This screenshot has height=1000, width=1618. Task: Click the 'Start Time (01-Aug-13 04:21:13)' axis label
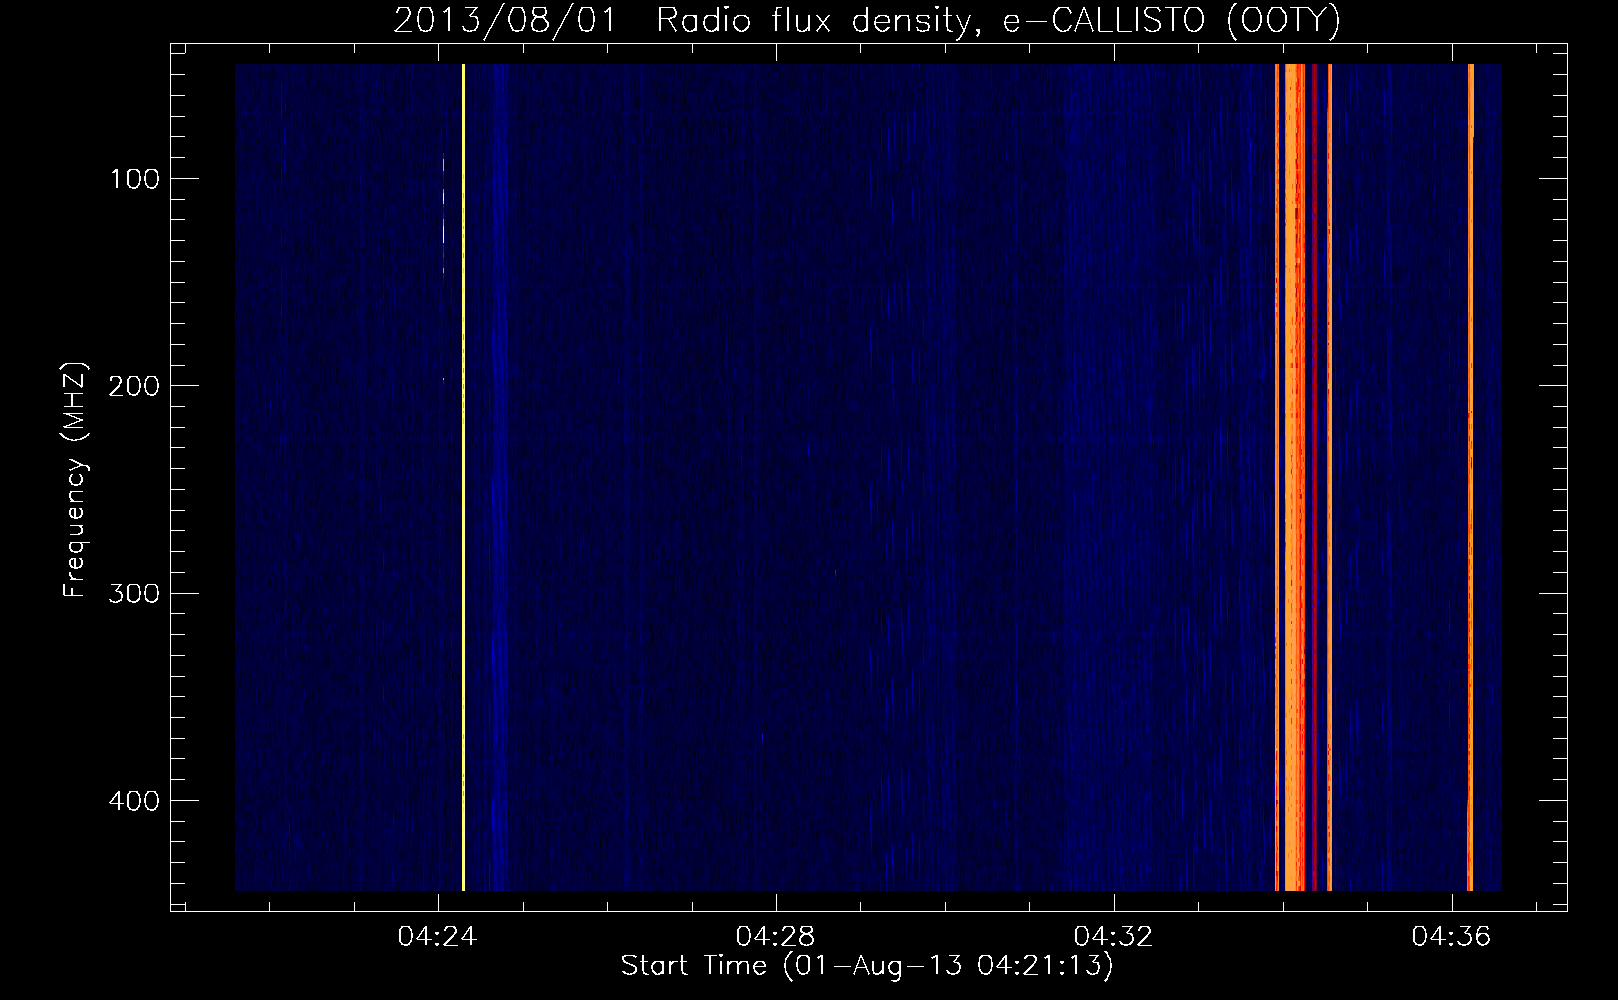pos(867,966)
